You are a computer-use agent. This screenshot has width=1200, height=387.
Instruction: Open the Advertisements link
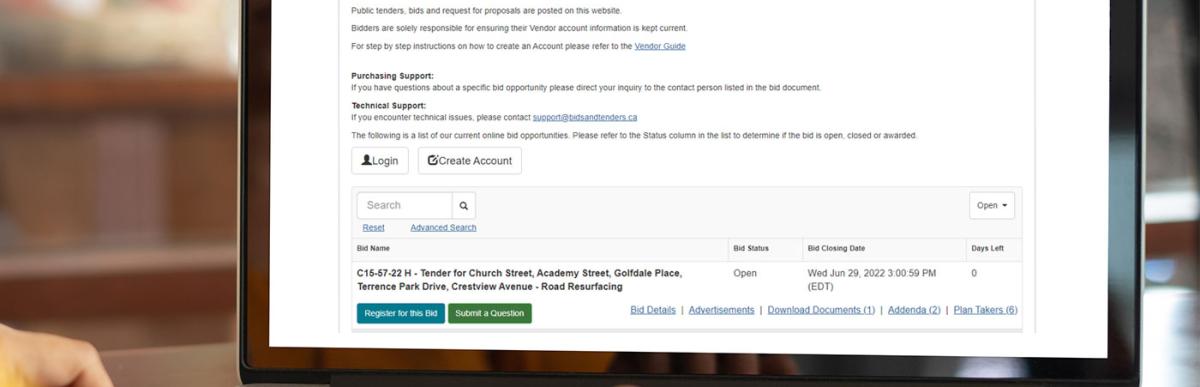721,310
